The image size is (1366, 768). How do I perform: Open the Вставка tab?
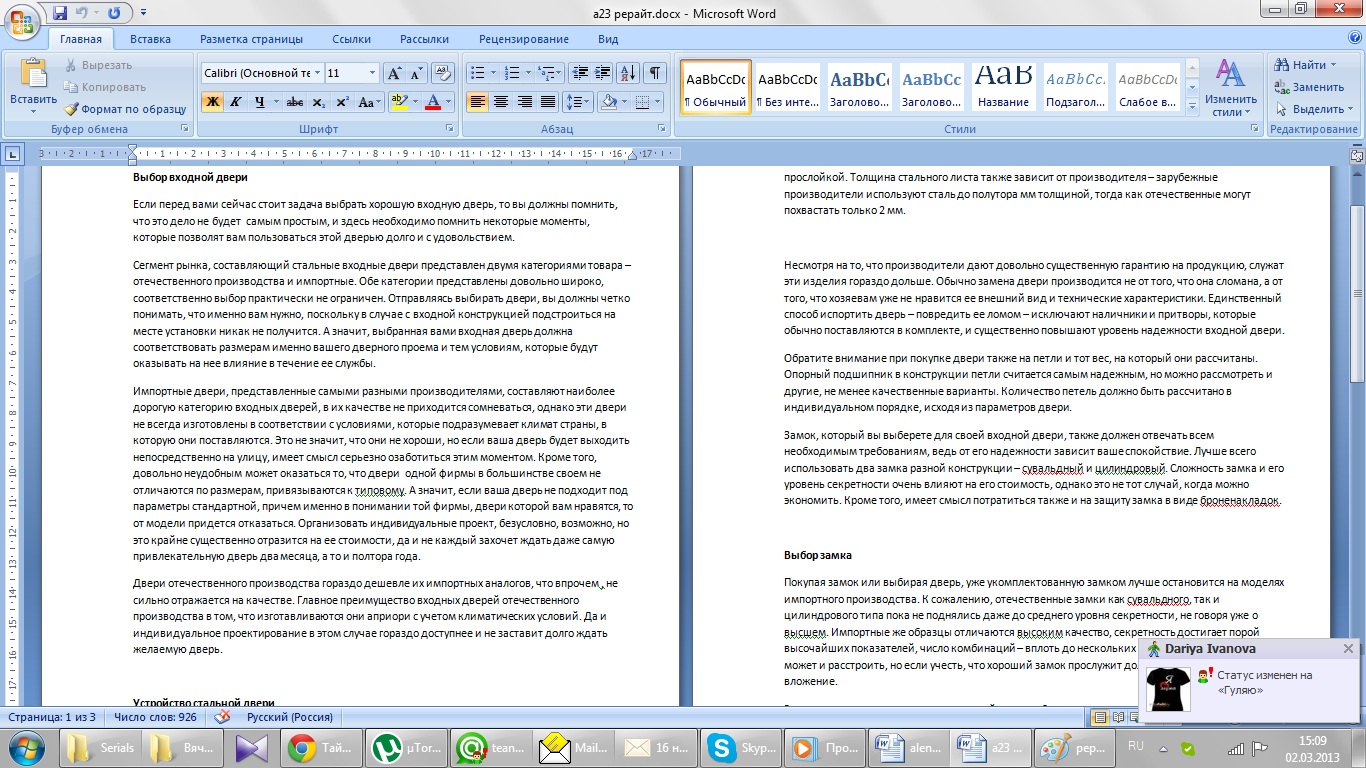(x=150, y=40)
